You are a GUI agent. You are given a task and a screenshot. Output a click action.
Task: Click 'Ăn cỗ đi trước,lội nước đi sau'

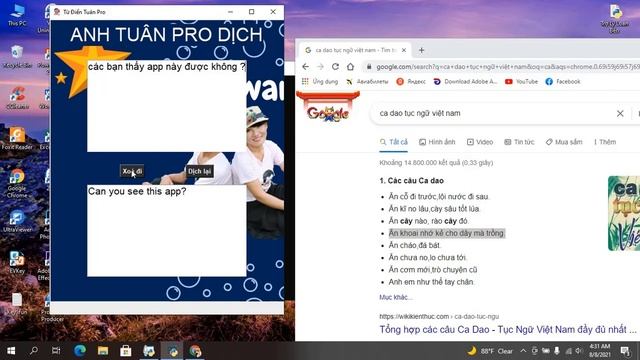pyautogui.click(x=439, y=196)
